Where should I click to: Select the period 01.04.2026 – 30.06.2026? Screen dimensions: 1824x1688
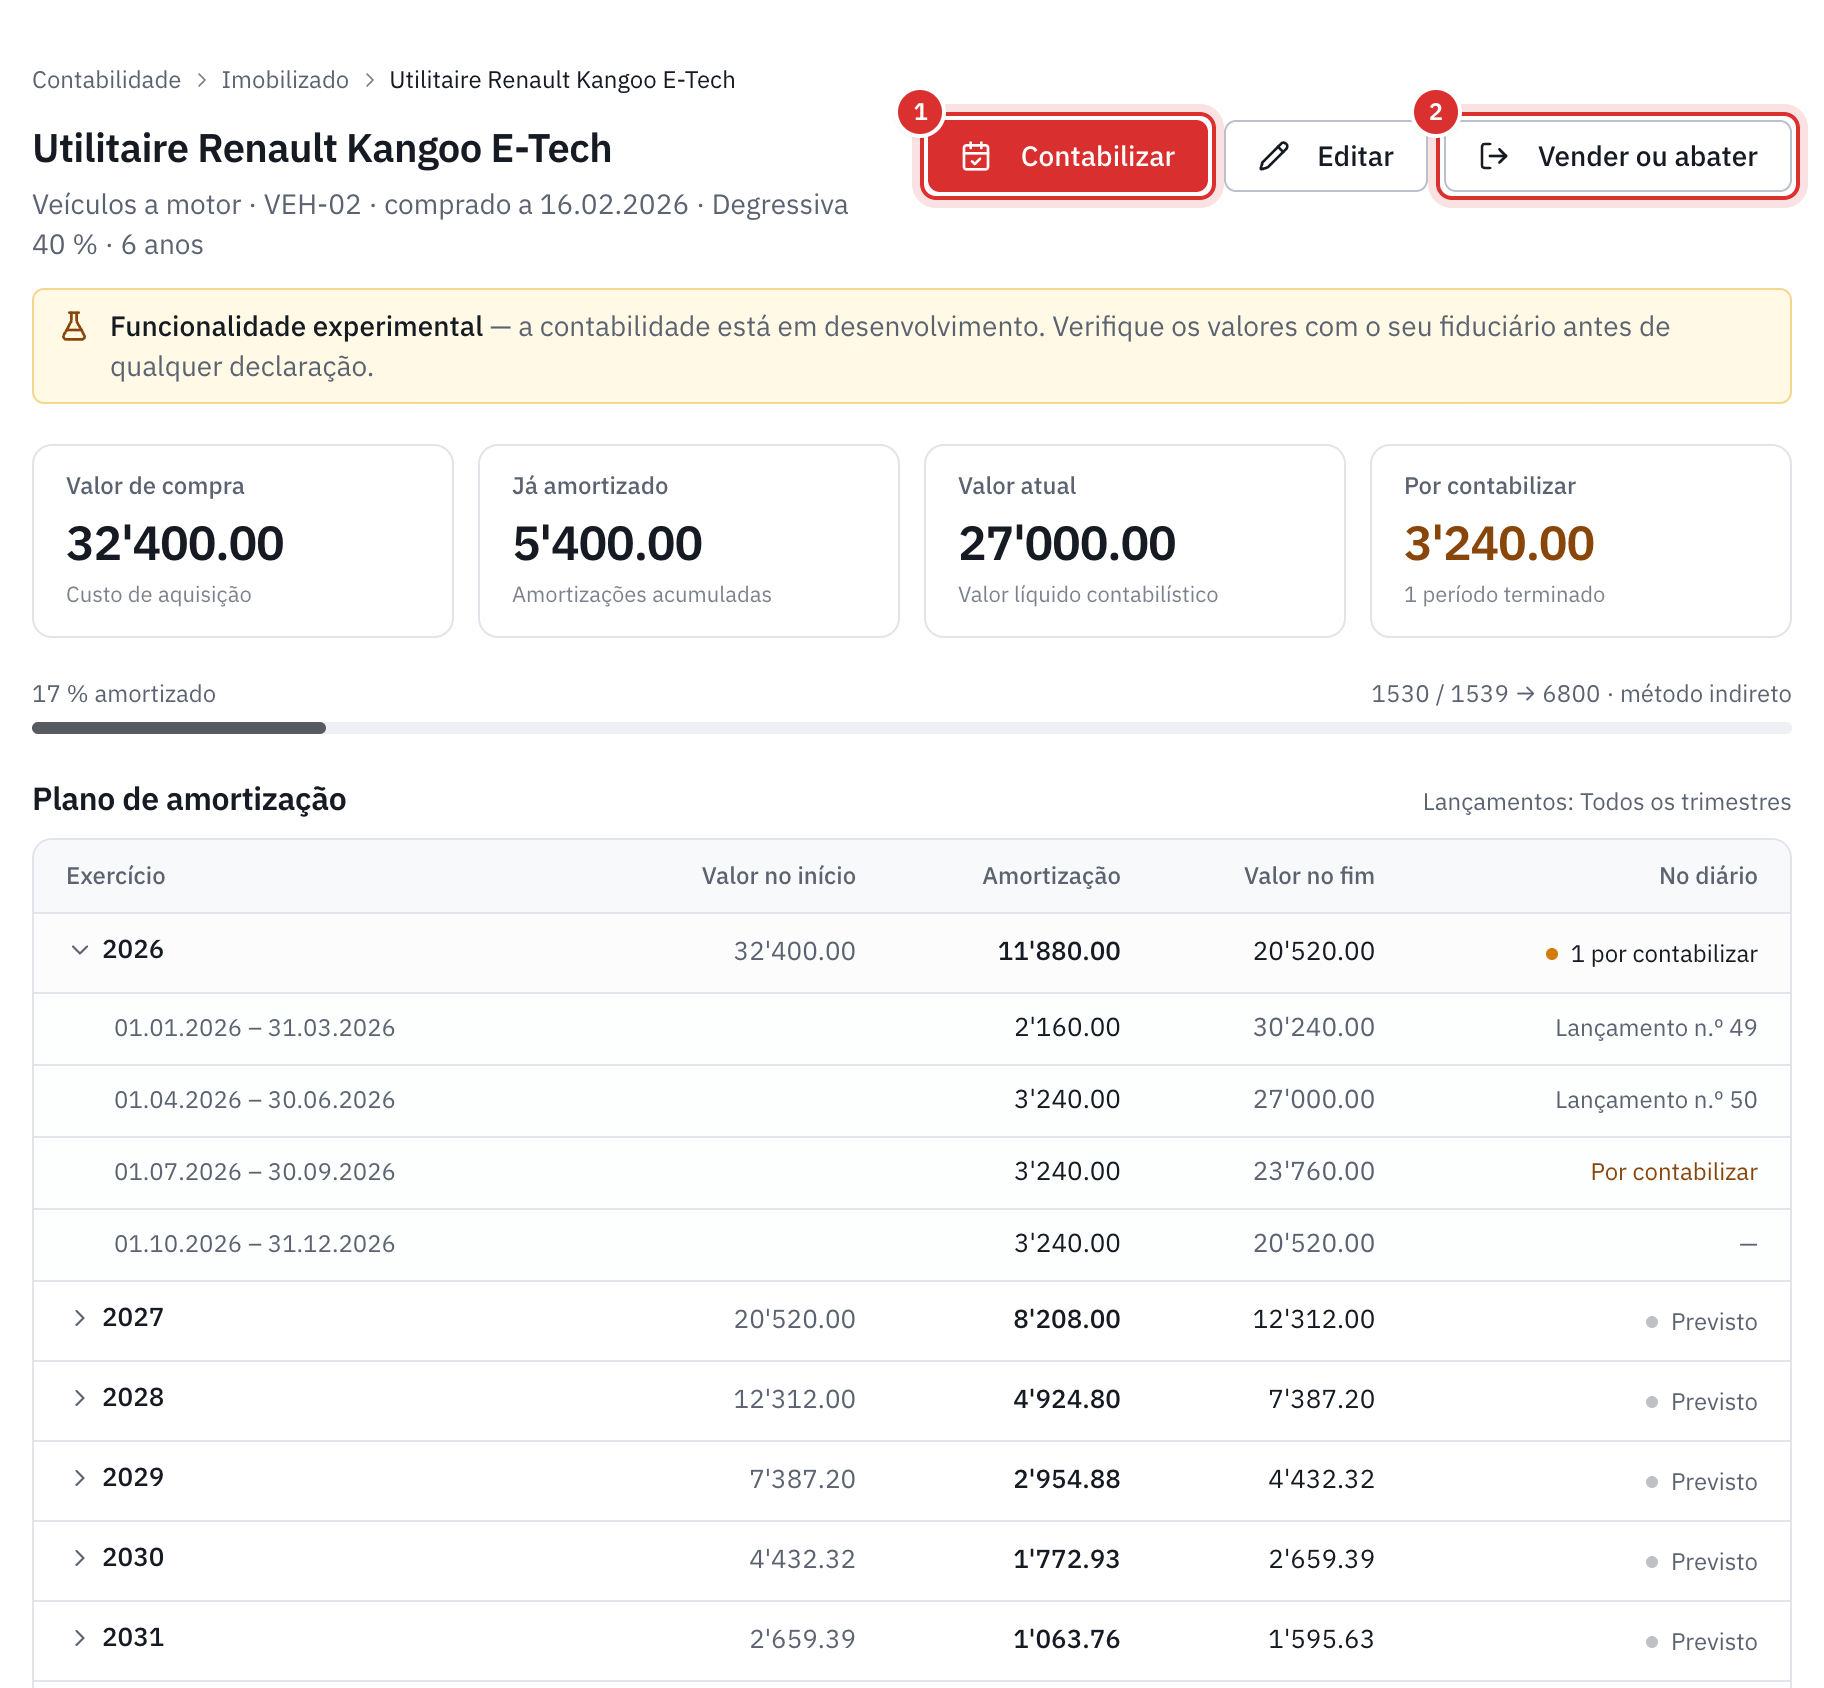click(x=255, y=1100)
